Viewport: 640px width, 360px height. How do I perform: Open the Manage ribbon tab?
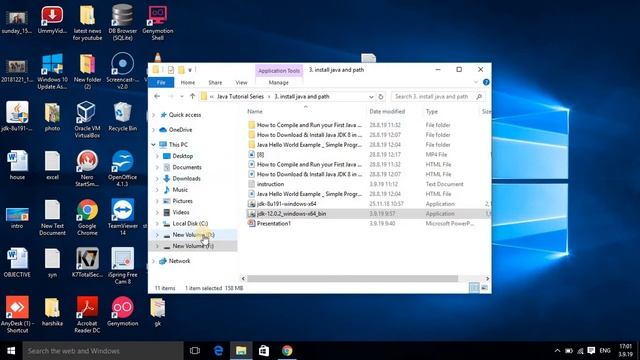279,82
